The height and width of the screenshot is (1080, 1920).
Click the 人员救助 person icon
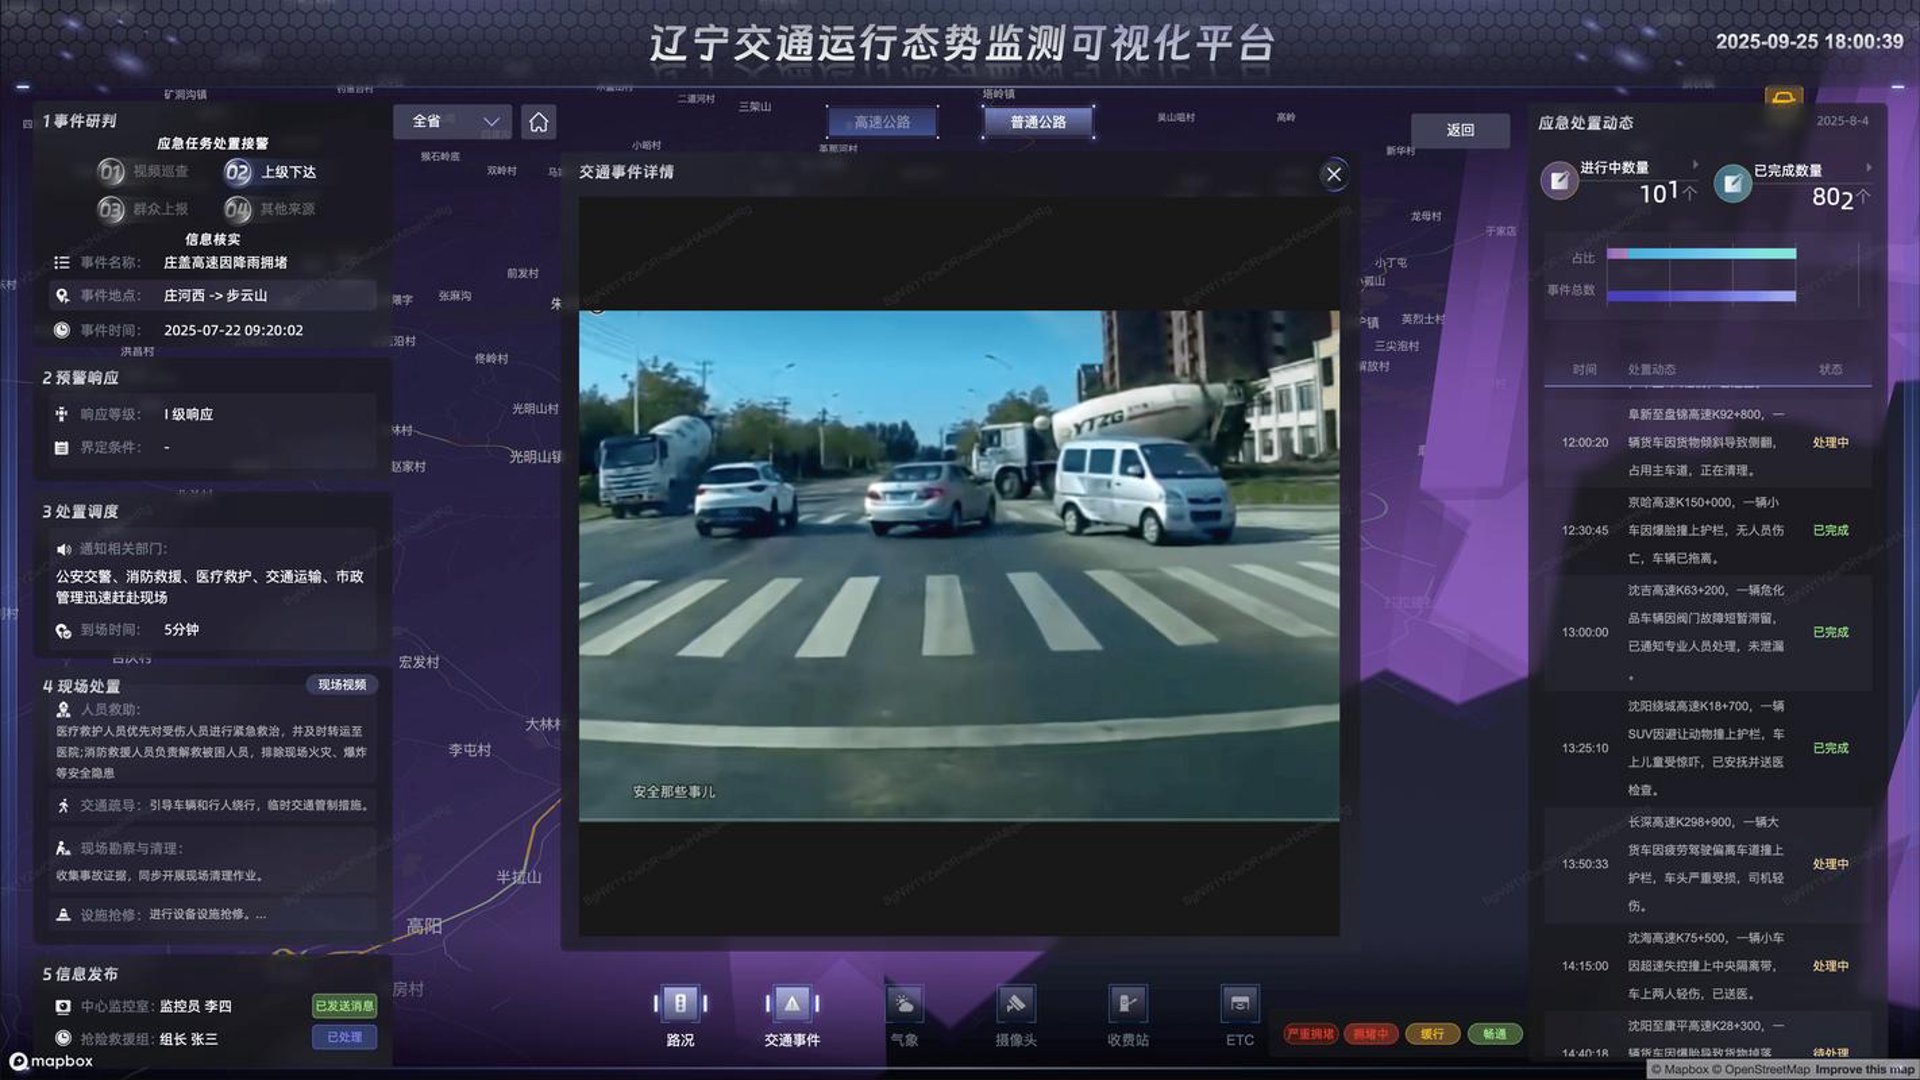63,709
